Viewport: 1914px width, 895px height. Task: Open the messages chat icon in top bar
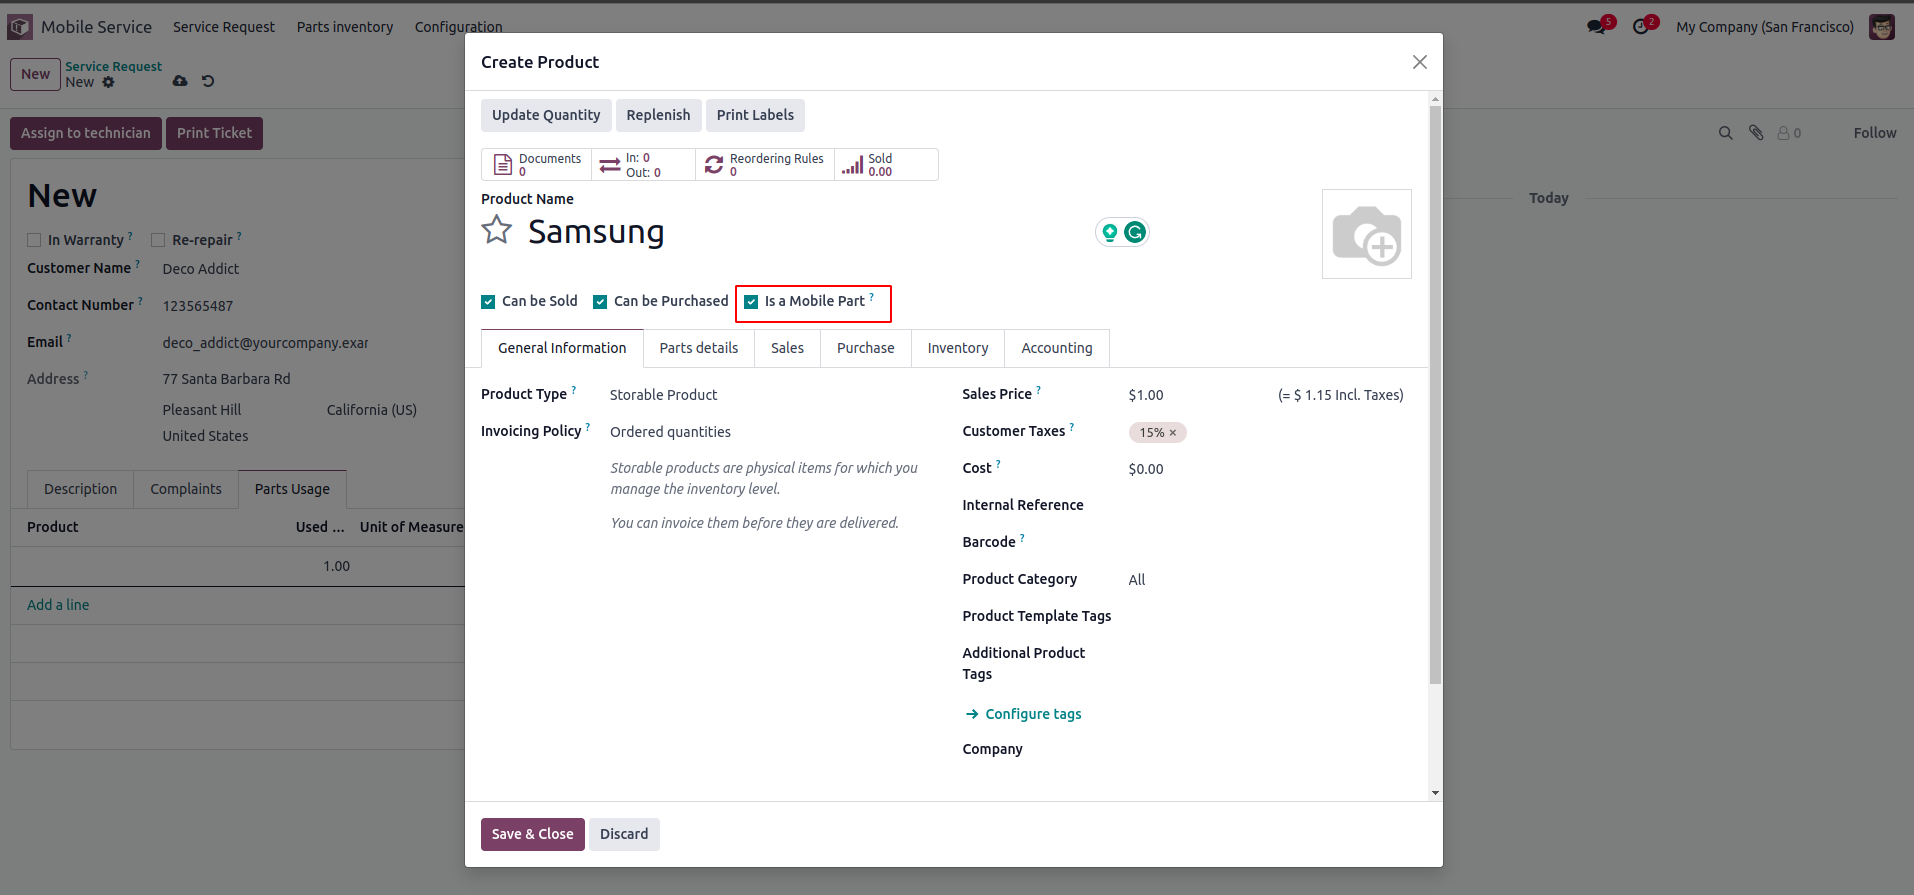click(1597, 27)
